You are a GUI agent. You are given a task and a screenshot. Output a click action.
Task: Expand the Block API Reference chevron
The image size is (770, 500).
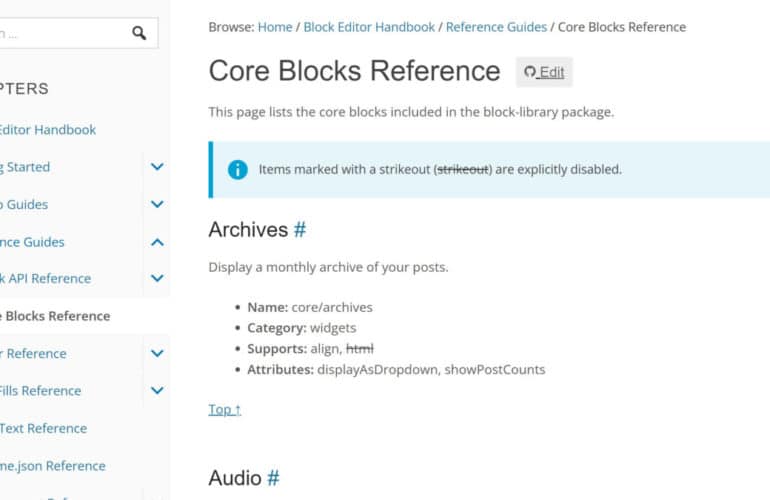click(x=157, y=279)
